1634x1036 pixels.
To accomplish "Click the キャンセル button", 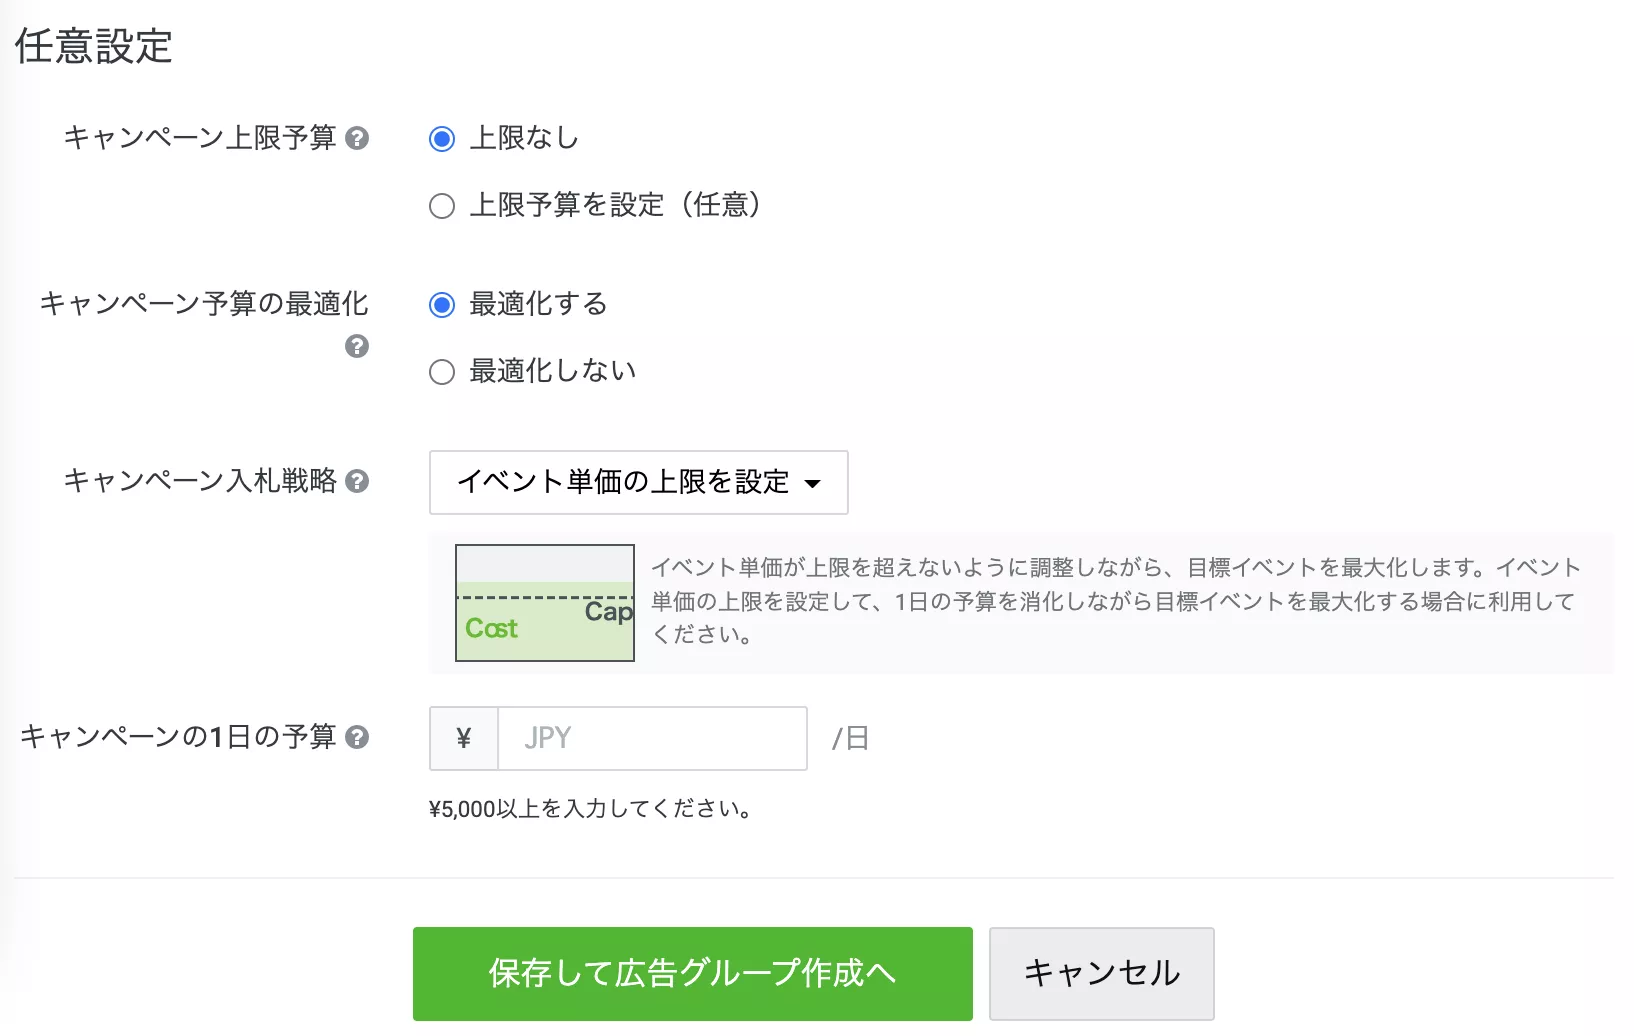I will pos(1101,973).
